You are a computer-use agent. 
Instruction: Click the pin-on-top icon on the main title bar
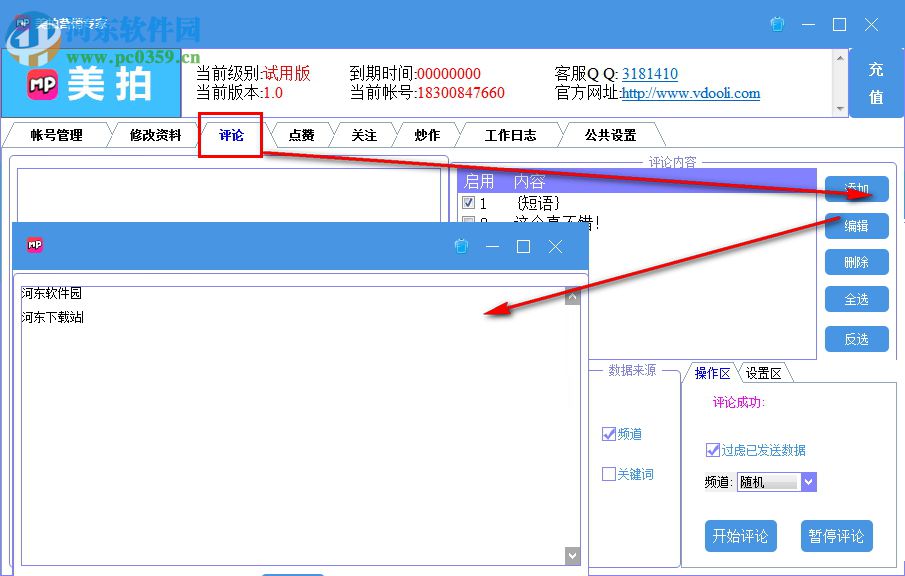click(777, 24)
